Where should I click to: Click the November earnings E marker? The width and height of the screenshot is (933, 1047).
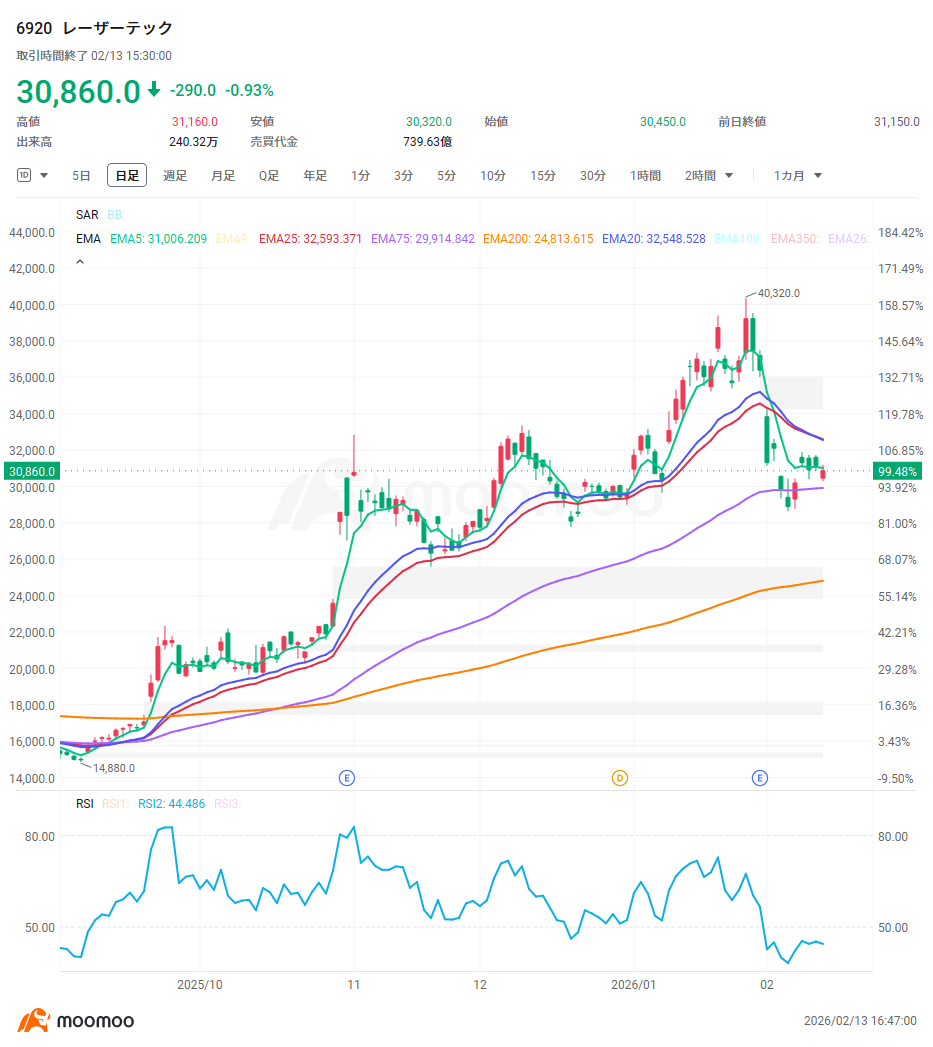point(347,778)
